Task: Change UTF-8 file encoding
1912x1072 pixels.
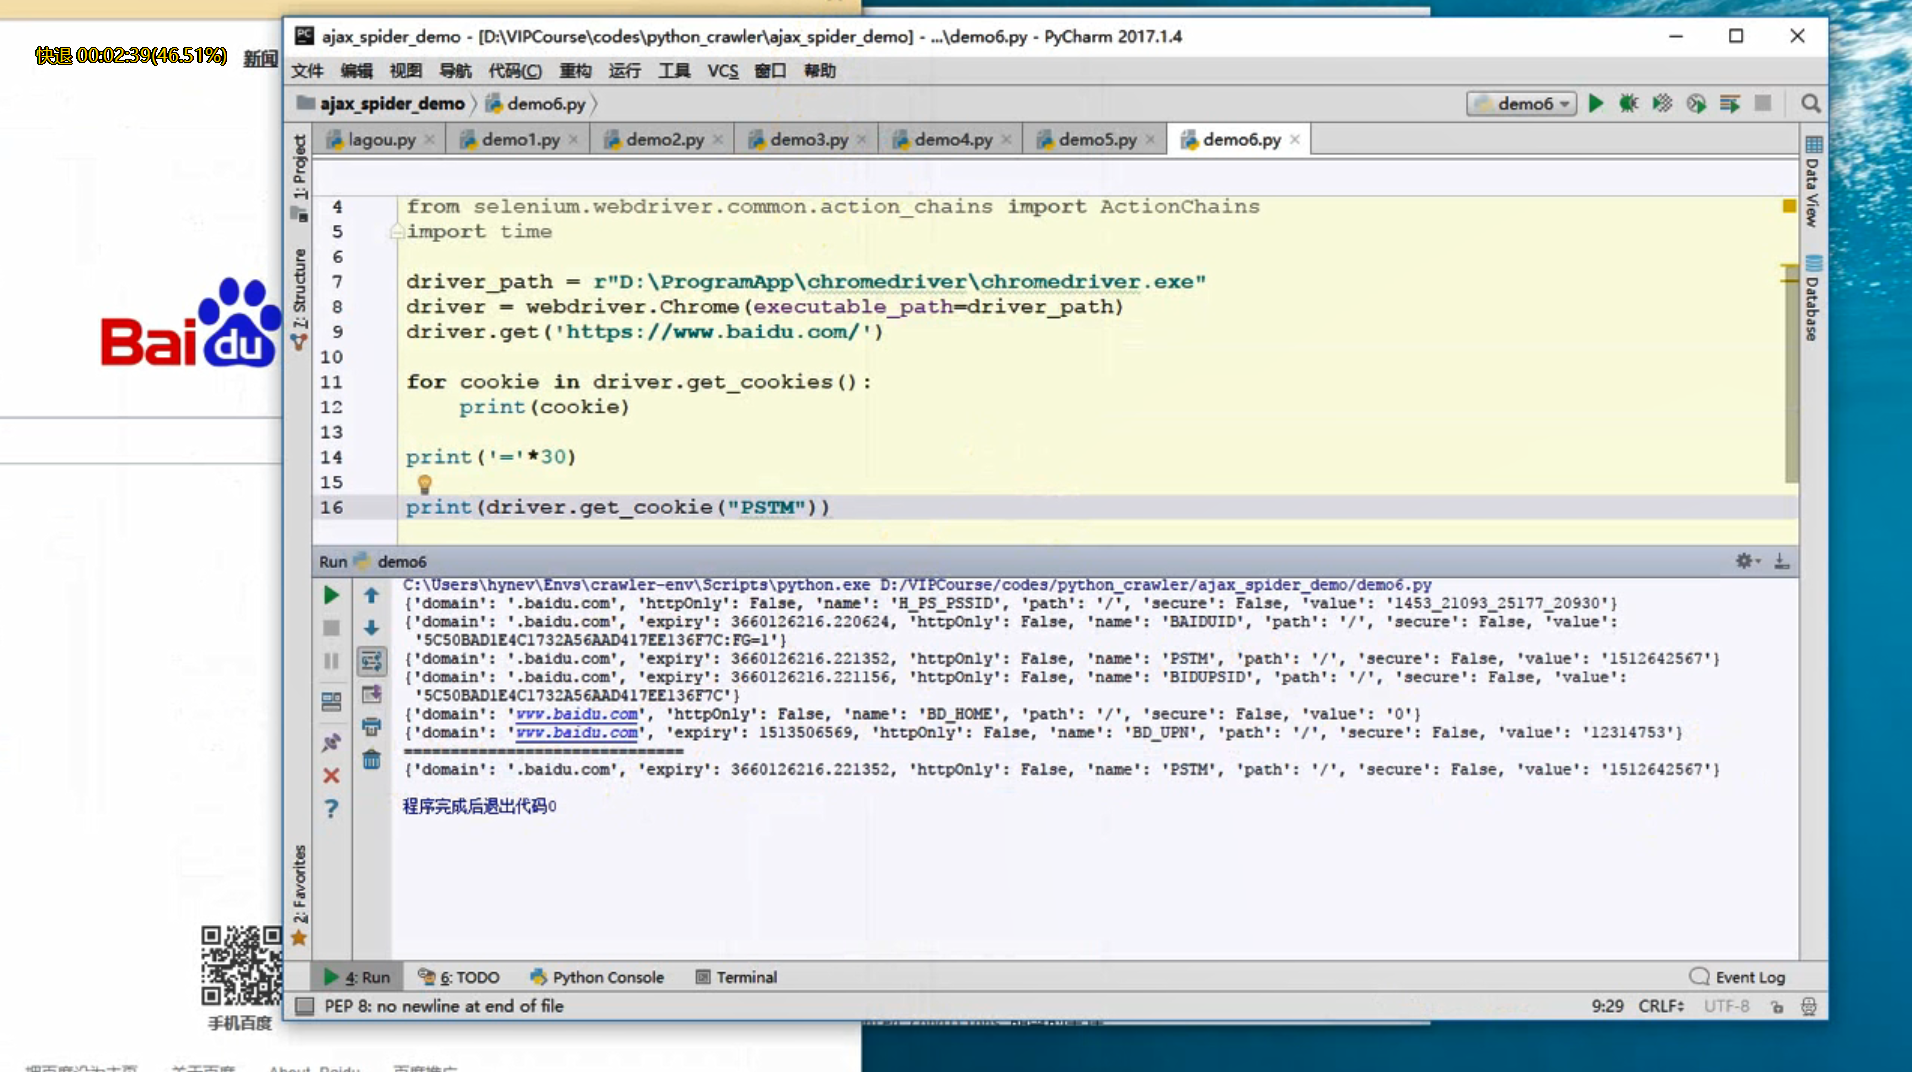Action: [1727, 1006]
